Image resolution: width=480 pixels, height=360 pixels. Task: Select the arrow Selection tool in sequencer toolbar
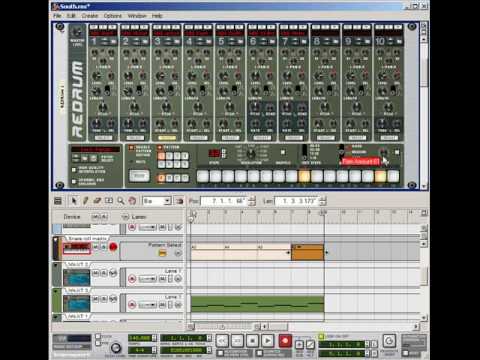click(74, 201)
